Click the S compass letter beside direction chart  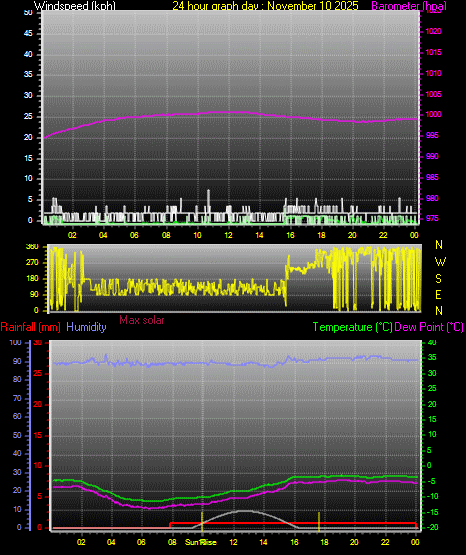pyautogui.click(x=438, y=279)
